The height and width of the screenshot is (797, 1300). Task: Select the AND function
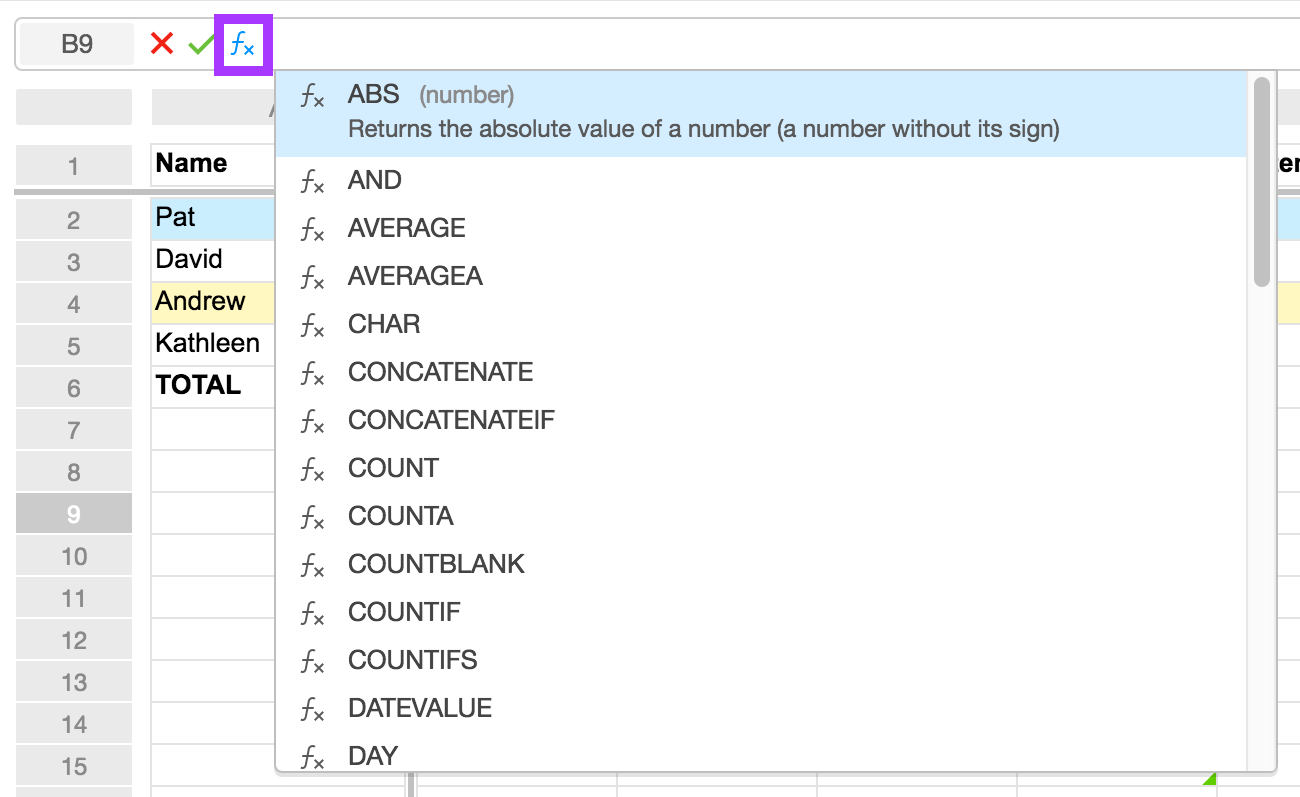tap(374, 180)
